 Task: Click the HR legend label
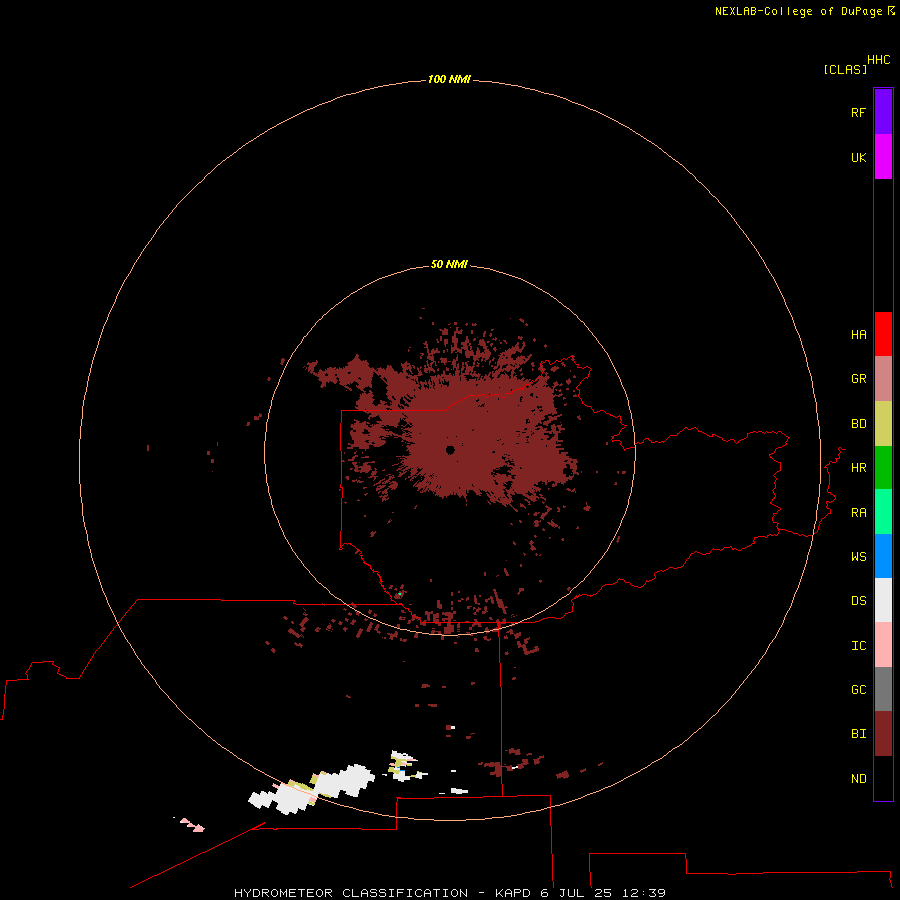click(858, 468)
